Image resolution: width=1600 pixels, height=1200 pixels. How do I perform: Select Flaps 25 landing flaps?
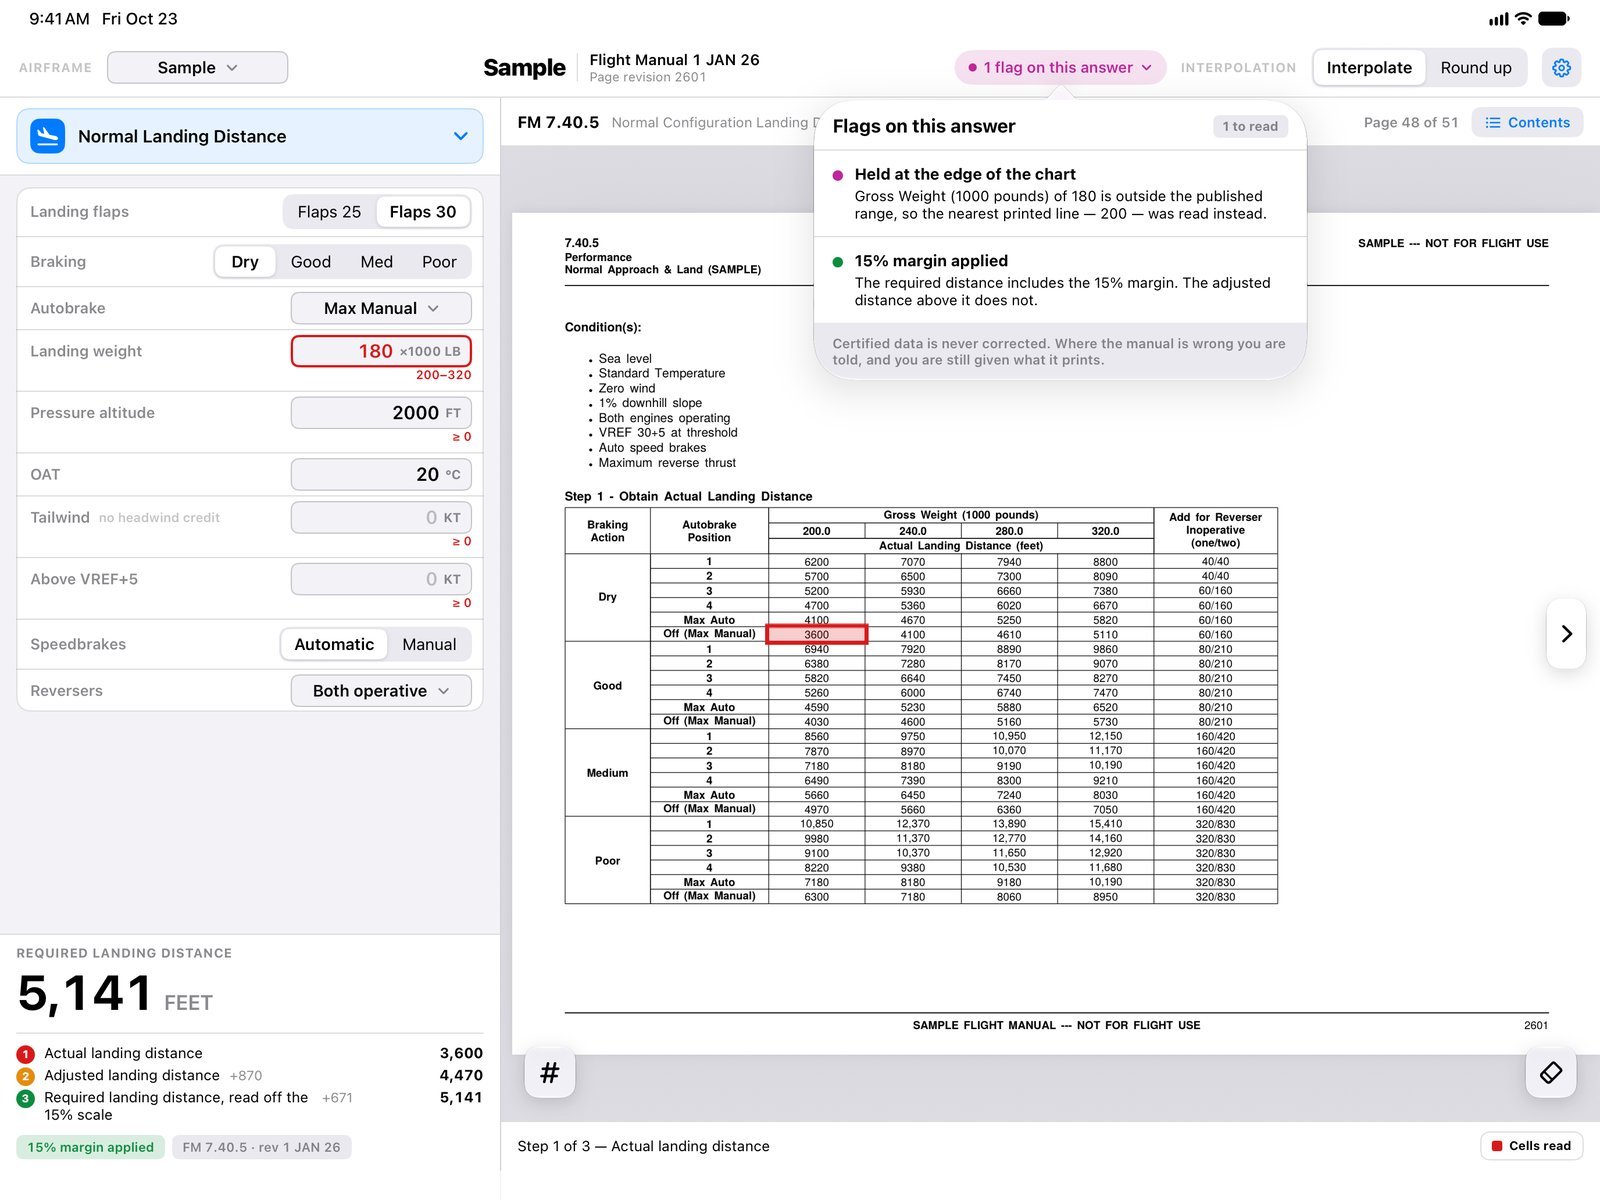click(x=329, y=212)
